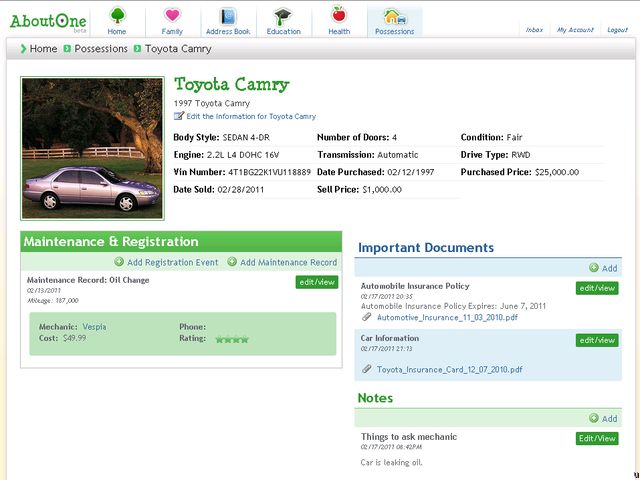Screen dimensions: 640x480
Task: Click the plus icon in Notes Add
Action: (x=594, y=418)
